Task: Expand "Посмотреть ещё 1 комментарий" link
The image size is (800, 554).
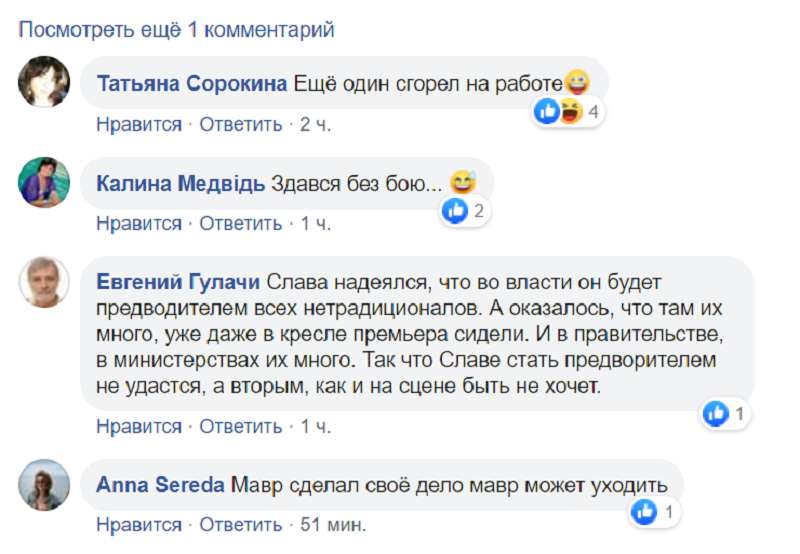Action: pos(177,31)
